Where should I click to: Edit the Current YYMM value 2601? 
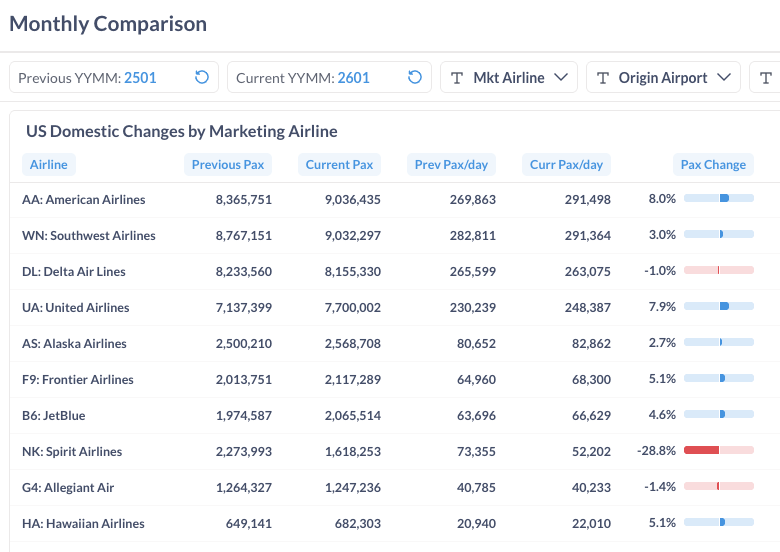[354, 78]
